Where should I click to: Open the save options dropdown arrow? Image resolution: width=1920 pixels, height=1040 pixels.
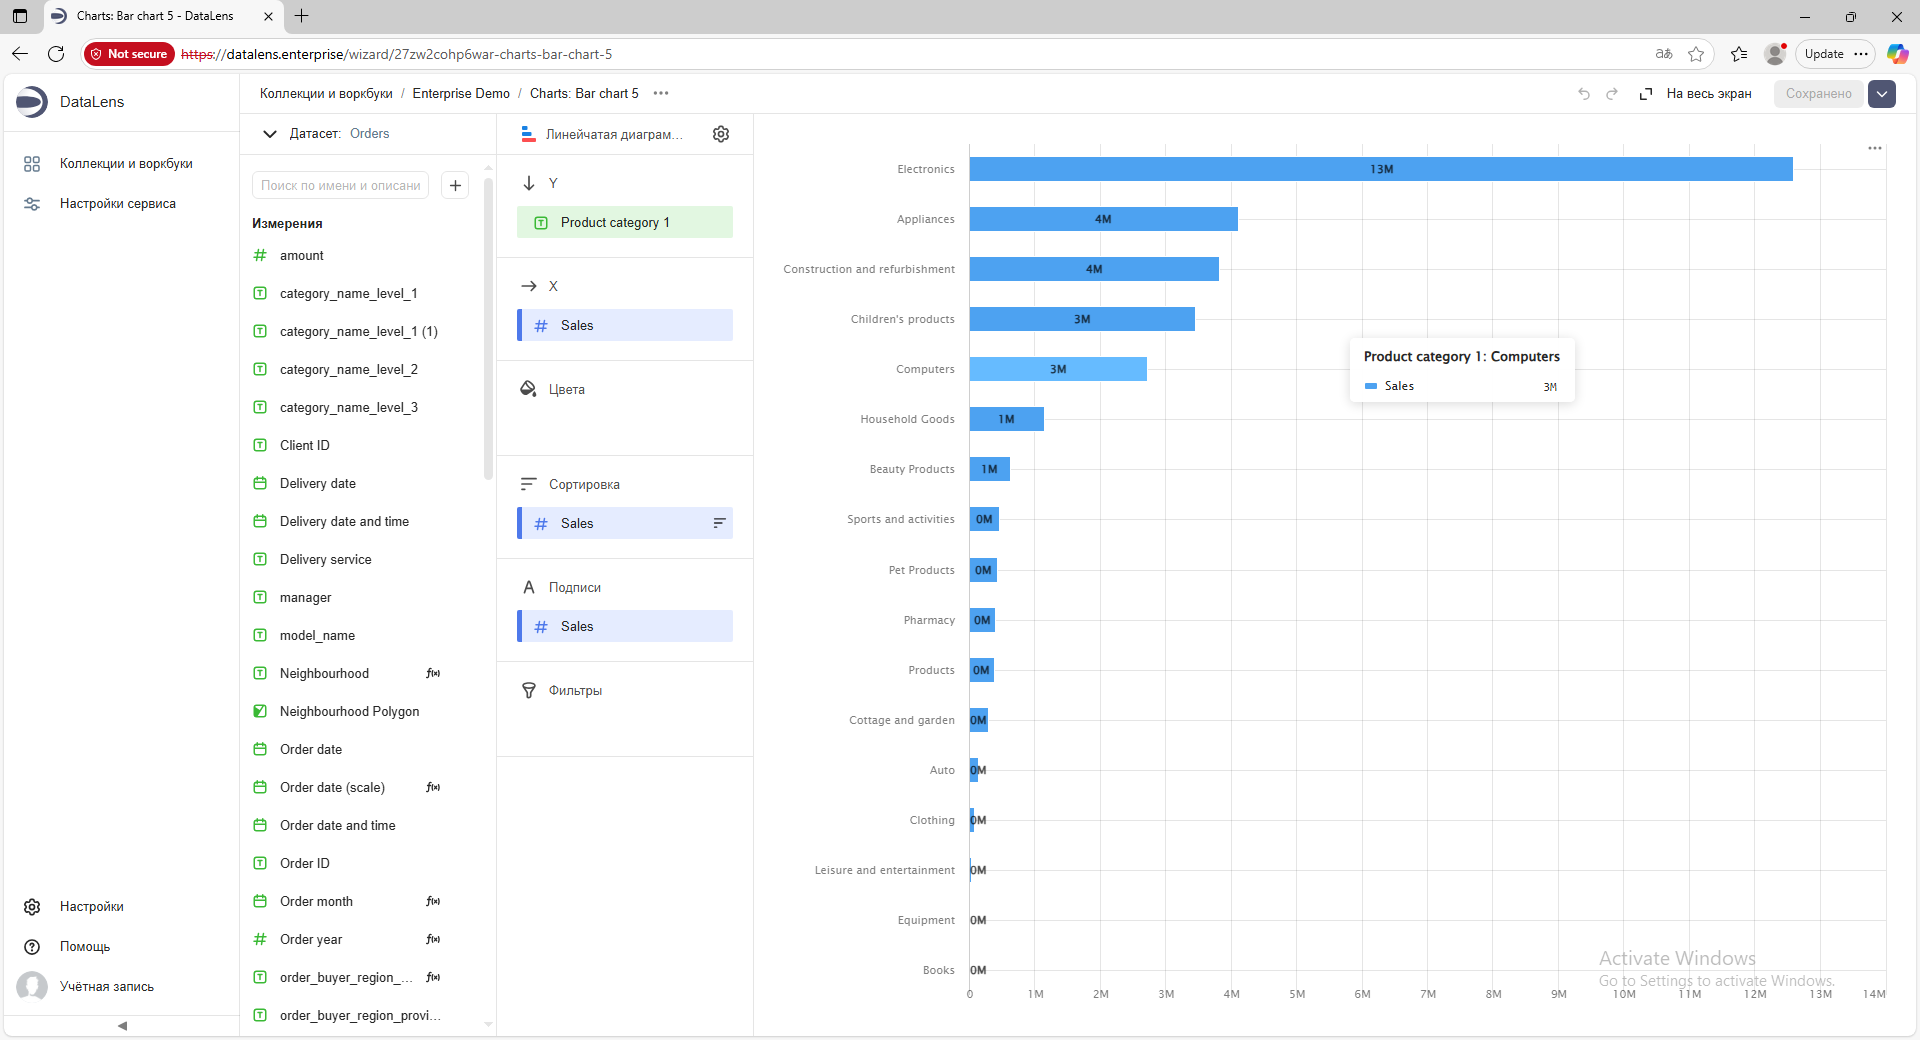[1882, 94]
